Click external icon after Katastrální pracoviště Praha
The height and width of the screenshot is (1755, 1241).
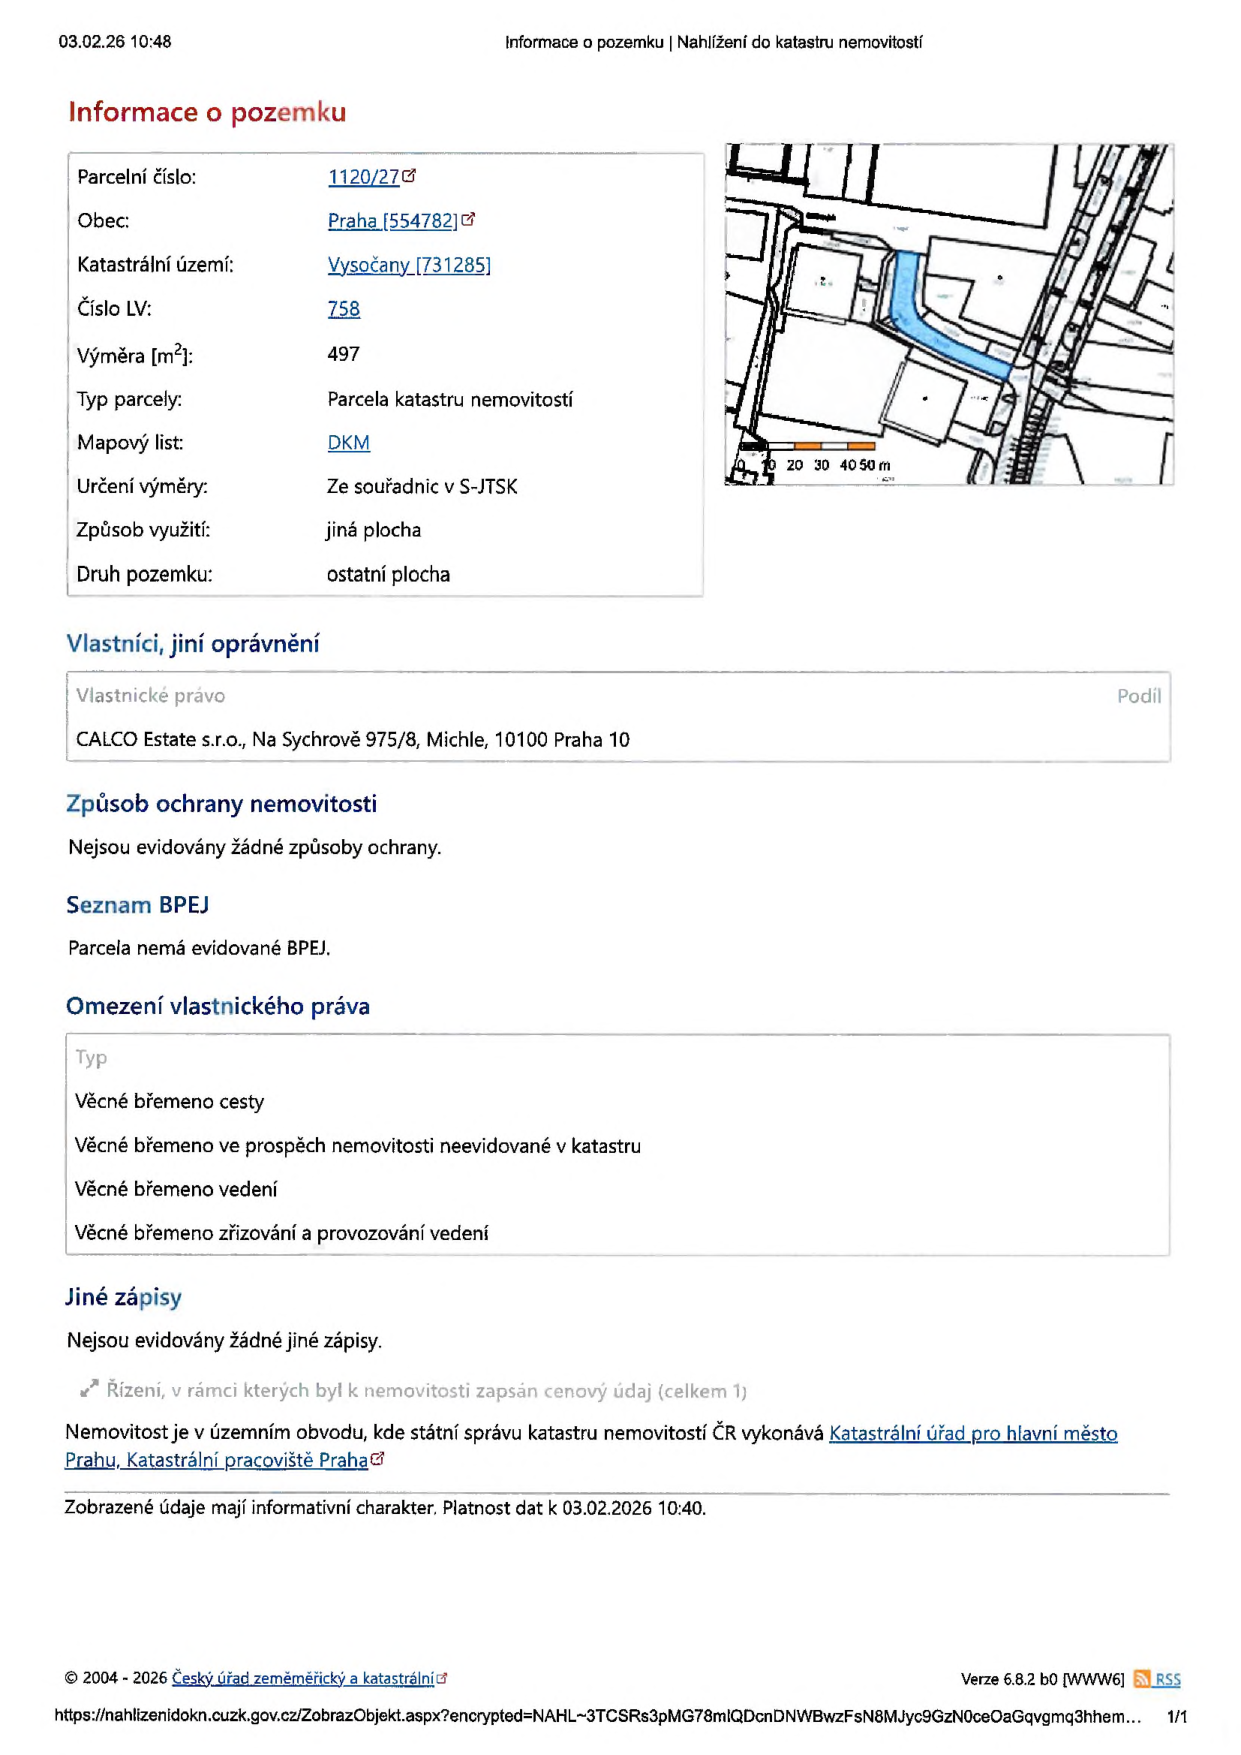377,1459
